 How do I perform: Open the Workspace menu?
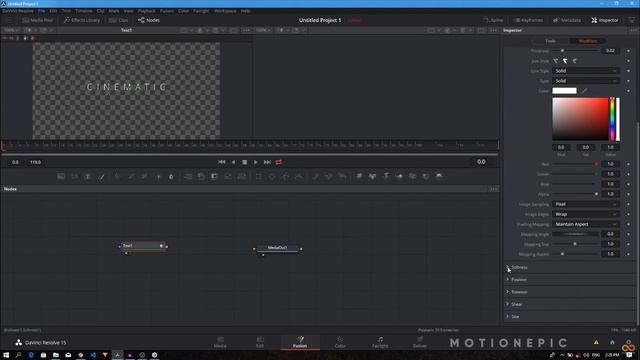pyautogui.click(x=225, y=11)
